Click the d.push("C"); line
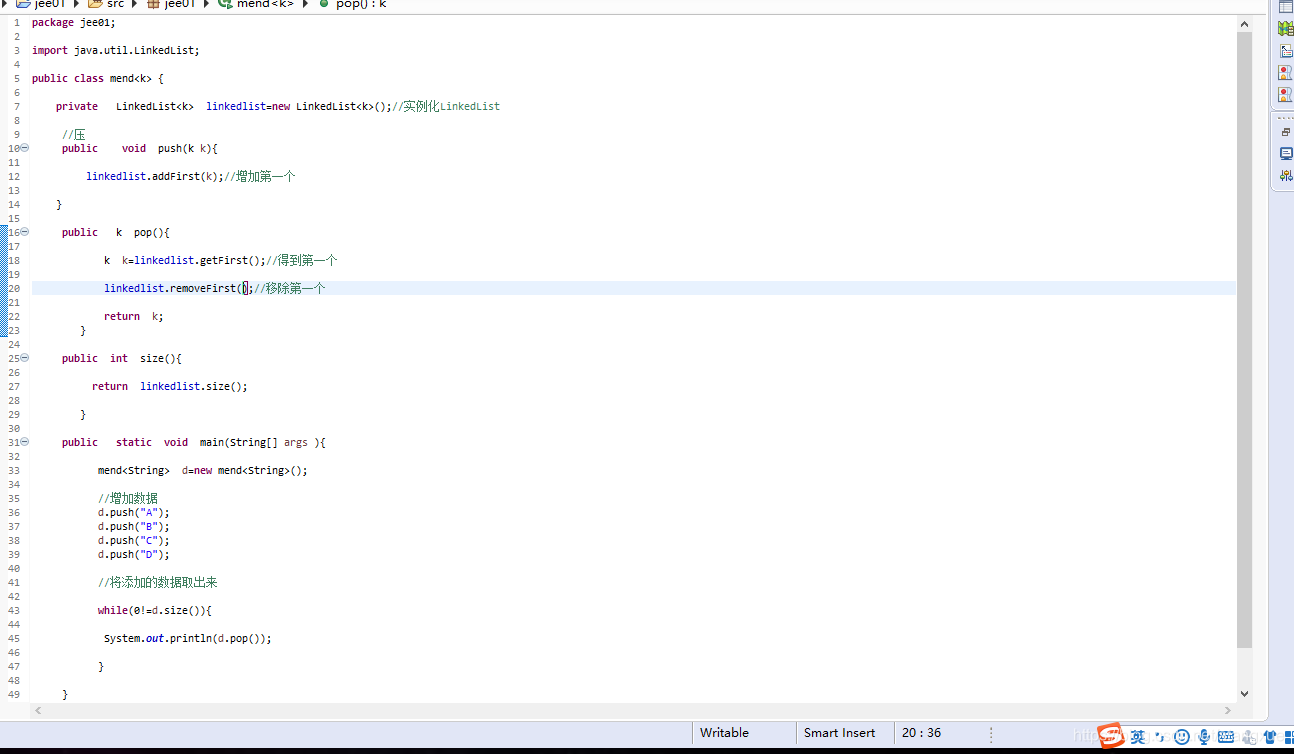This screenshot has height=754, width=1294. [134, 540]
